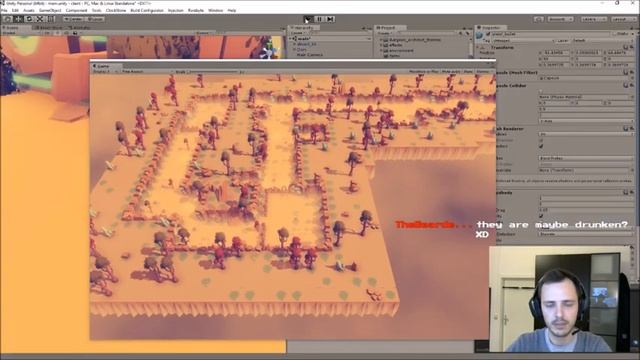
Task: Open the Cloud services icon
Action: tap(538, 19)
